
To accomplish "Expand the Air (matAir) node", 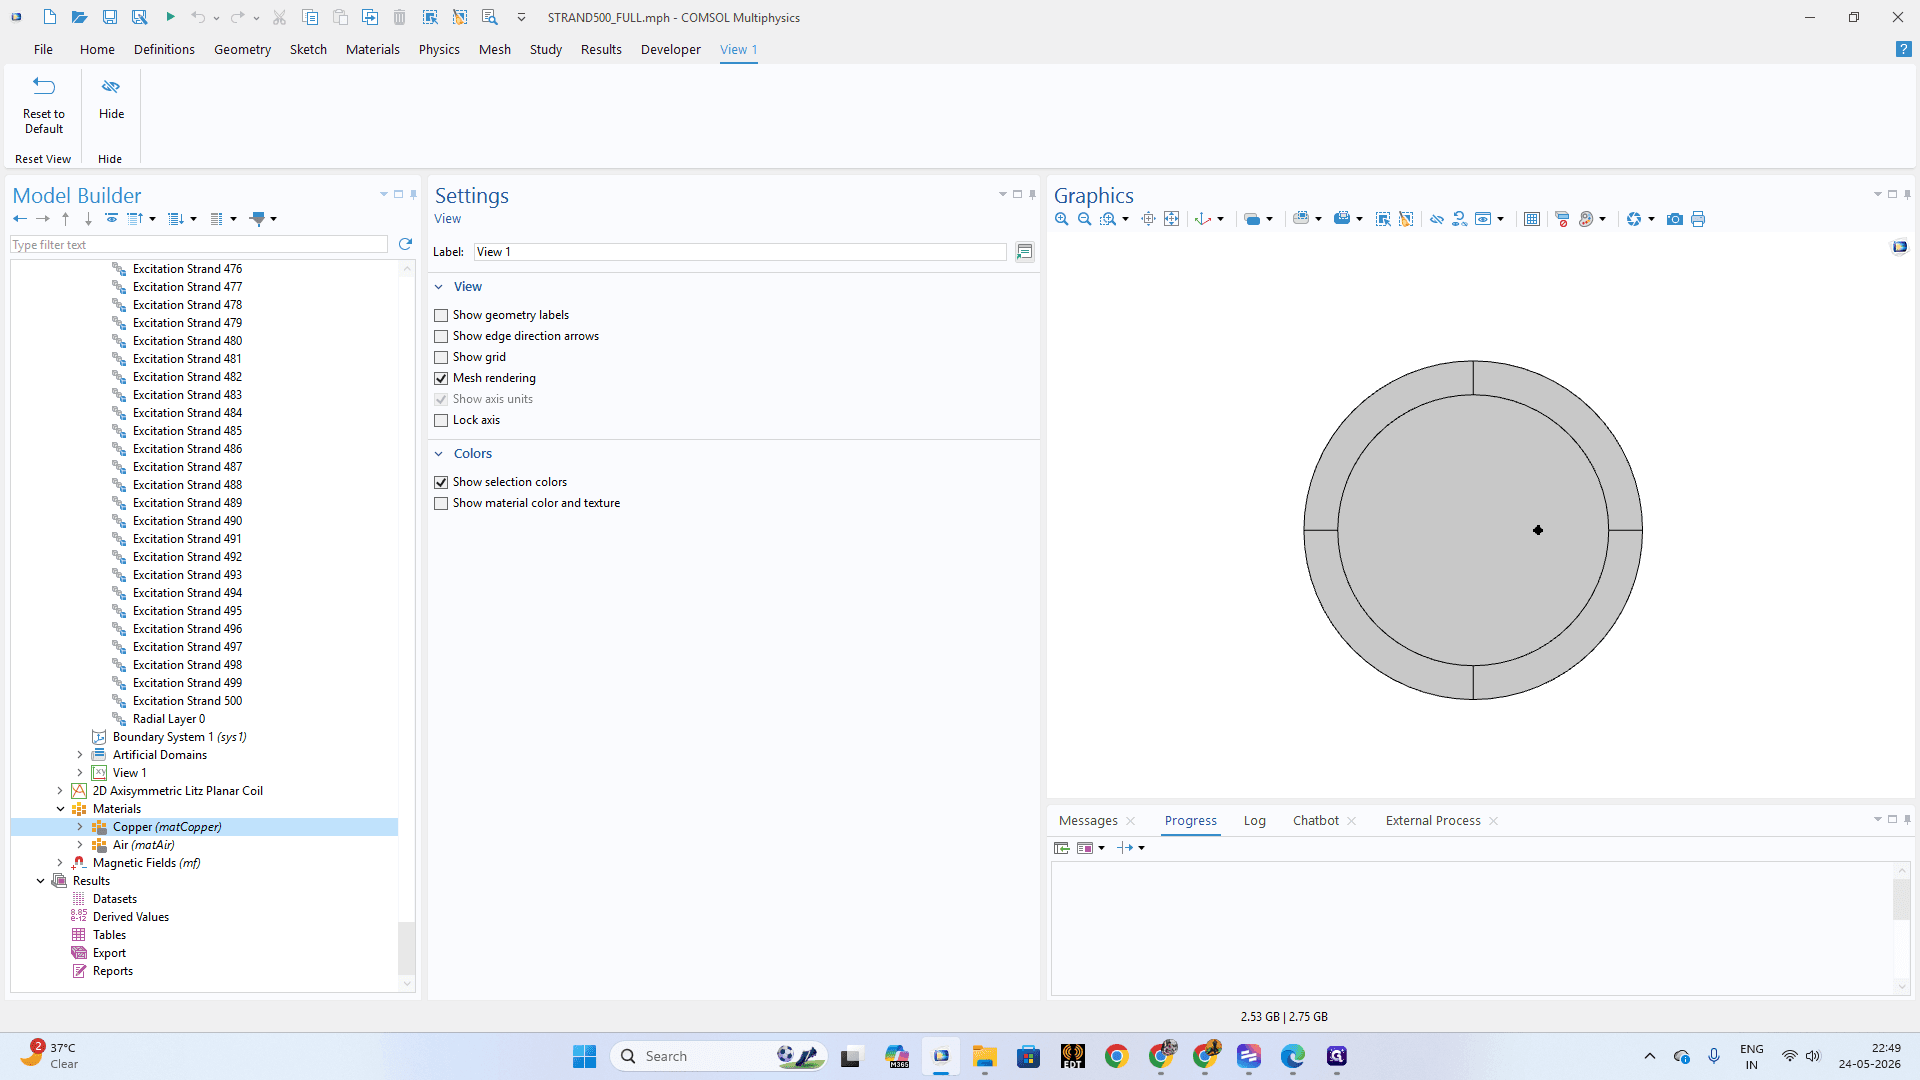I will (x=80, y=845).
